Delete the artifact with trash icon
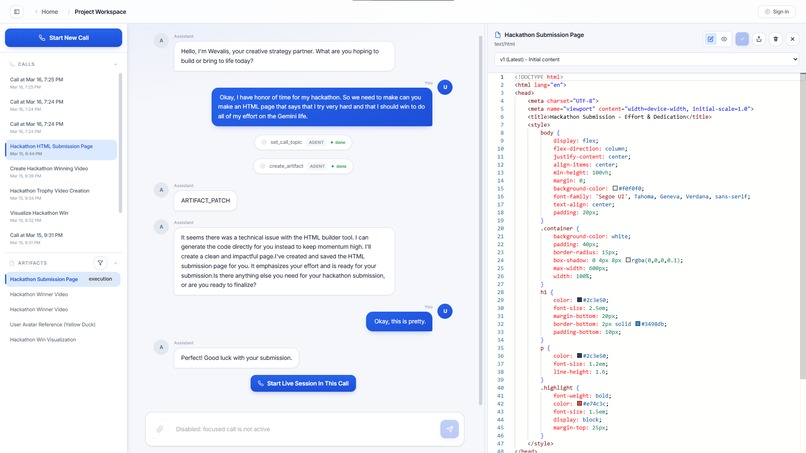The height and width of the screenshot is (453, 806). pos(776,39)
